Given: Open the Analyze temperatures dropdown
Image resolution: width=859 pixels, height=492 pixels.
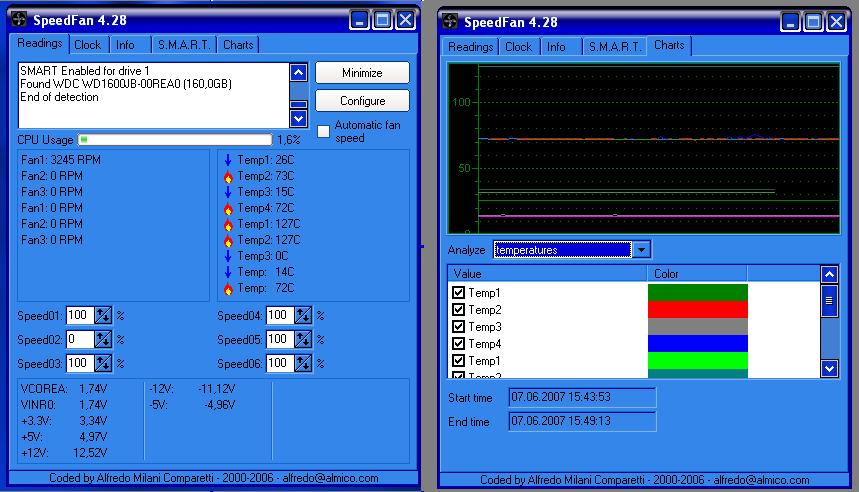Looking at the screenshot, I should [641, 250].
